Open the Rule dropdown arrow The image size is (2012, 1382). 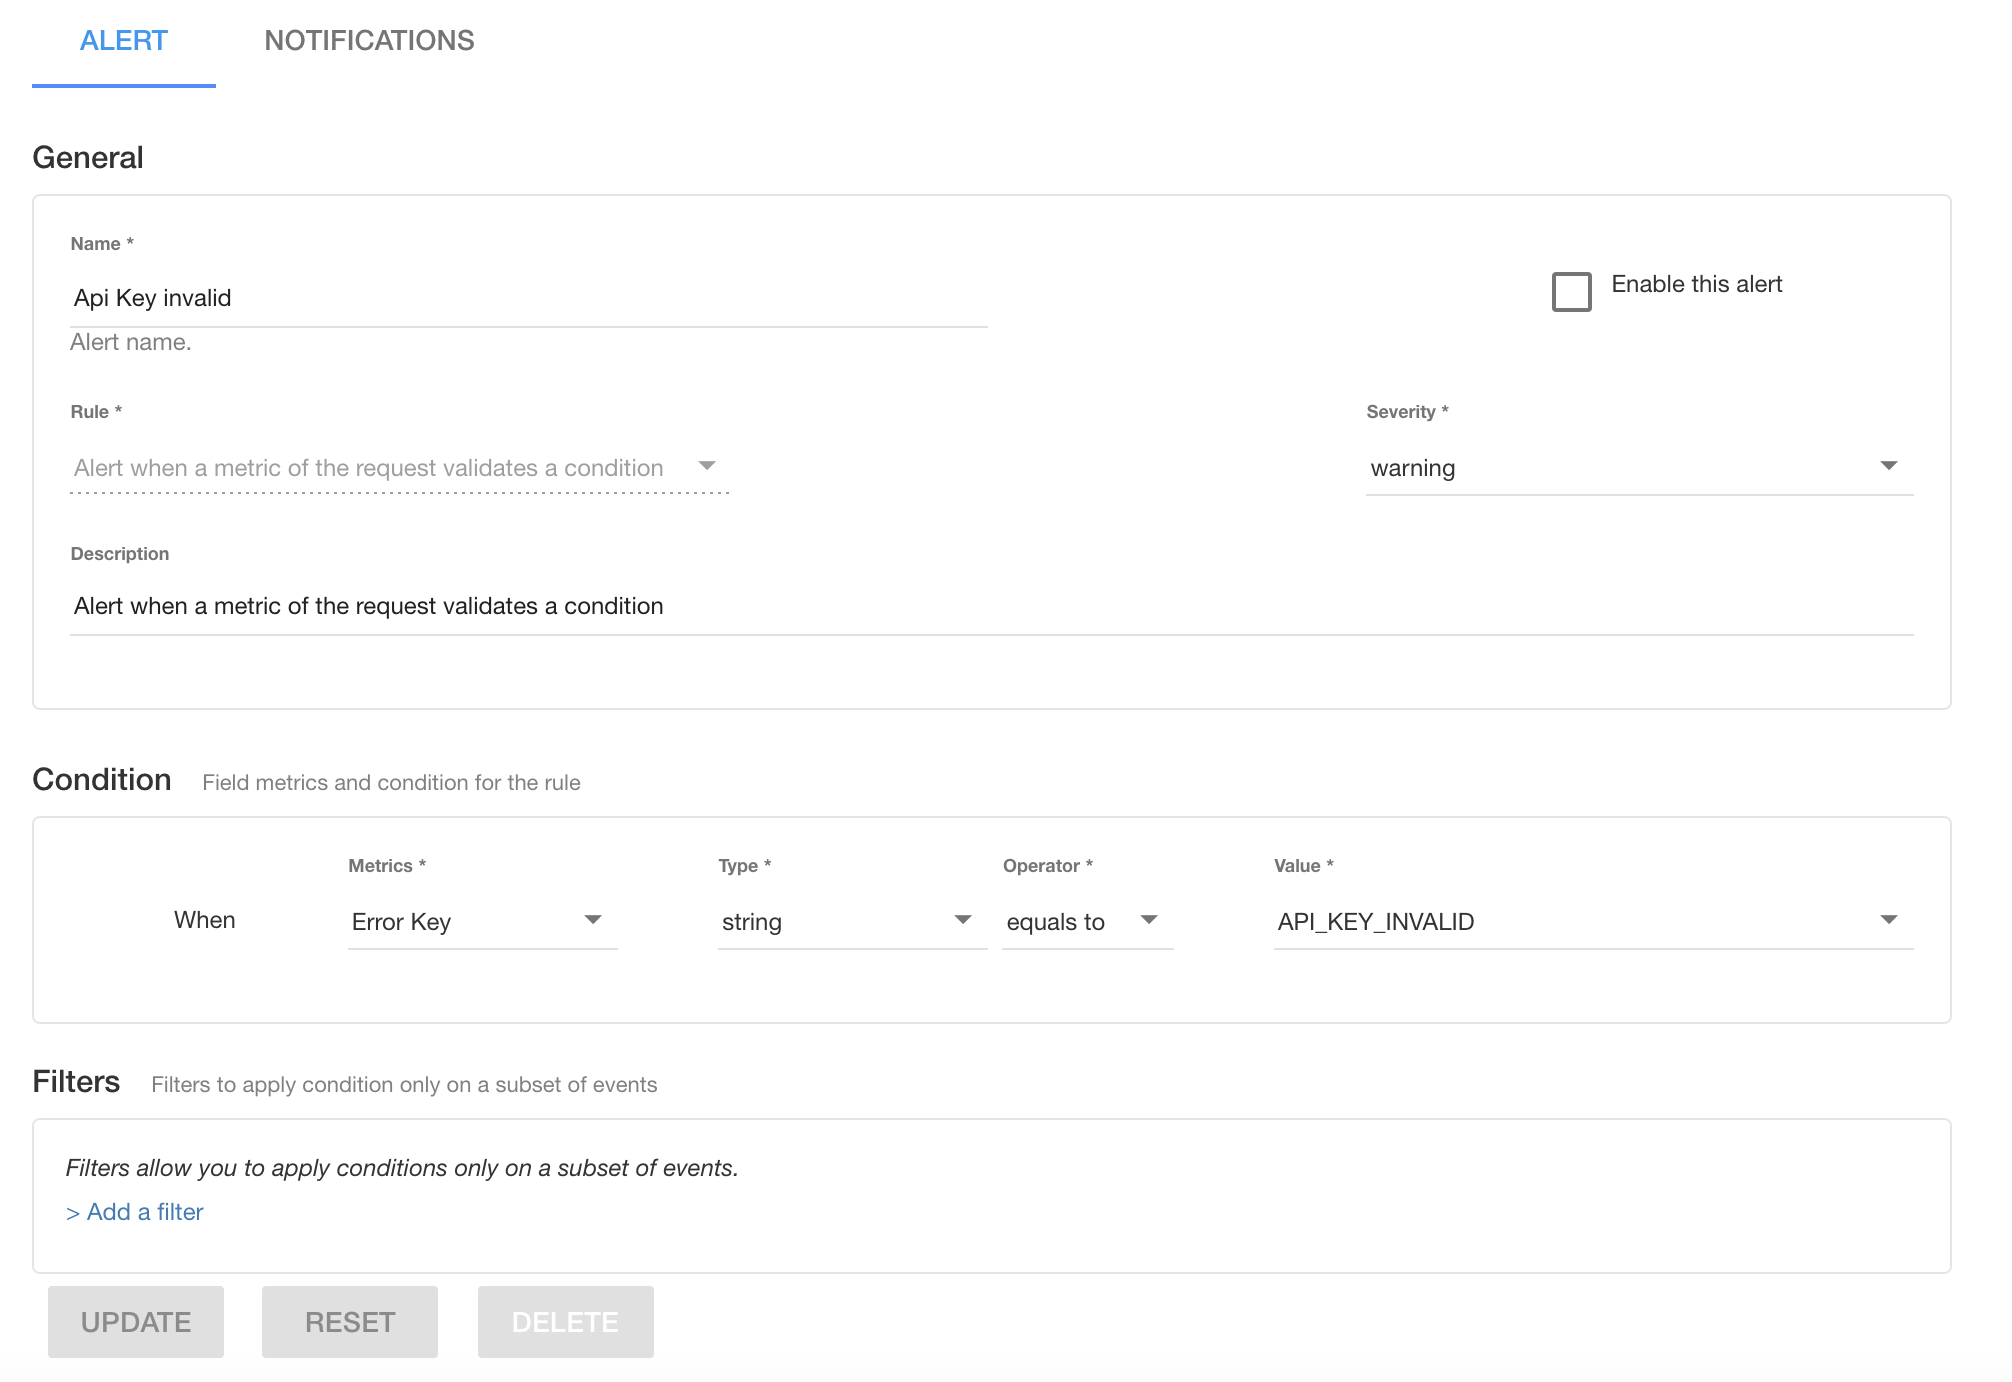[707, 466]
